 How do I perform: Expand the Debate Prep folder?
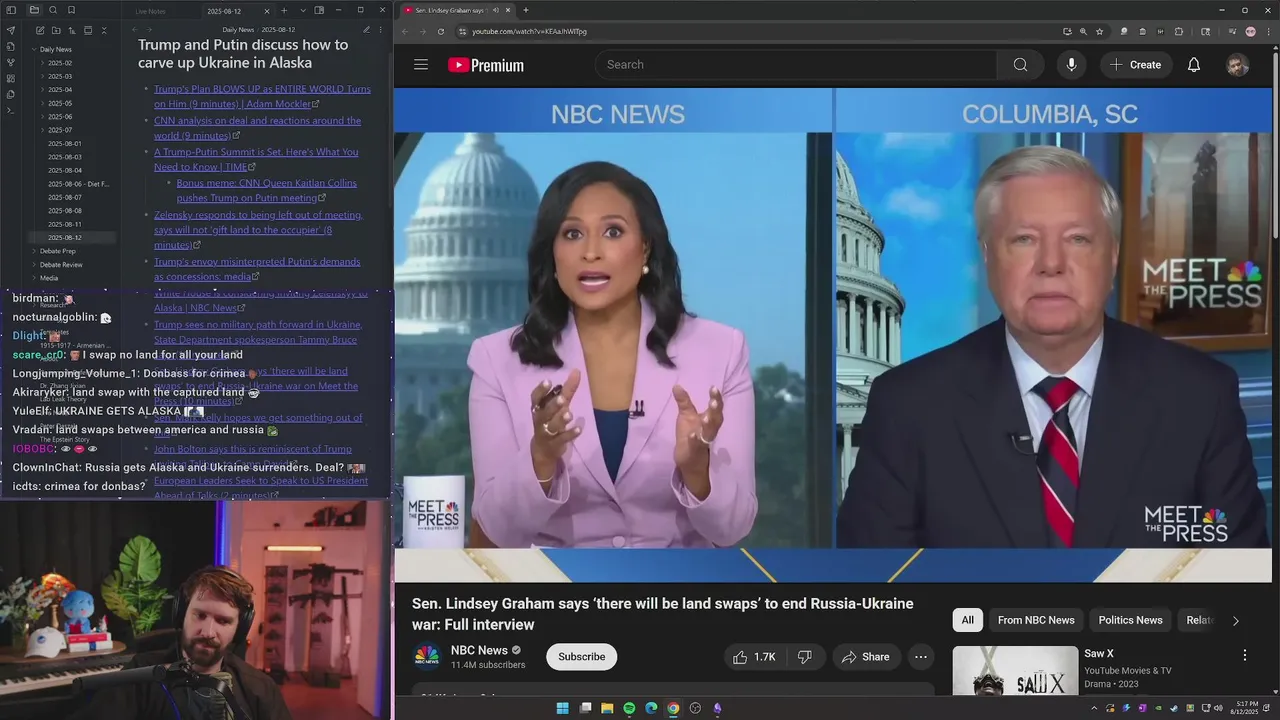click(x=57, y=251)
